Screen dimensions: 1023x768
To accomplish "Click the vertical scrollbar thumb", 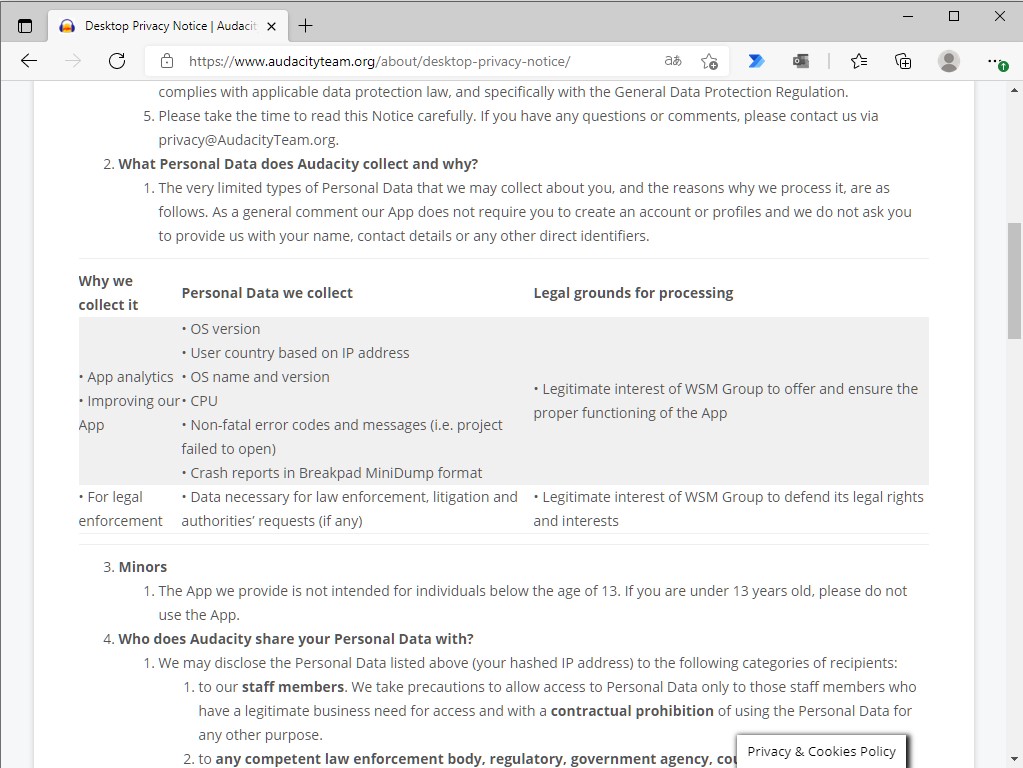I will (x=1014, y=281).
